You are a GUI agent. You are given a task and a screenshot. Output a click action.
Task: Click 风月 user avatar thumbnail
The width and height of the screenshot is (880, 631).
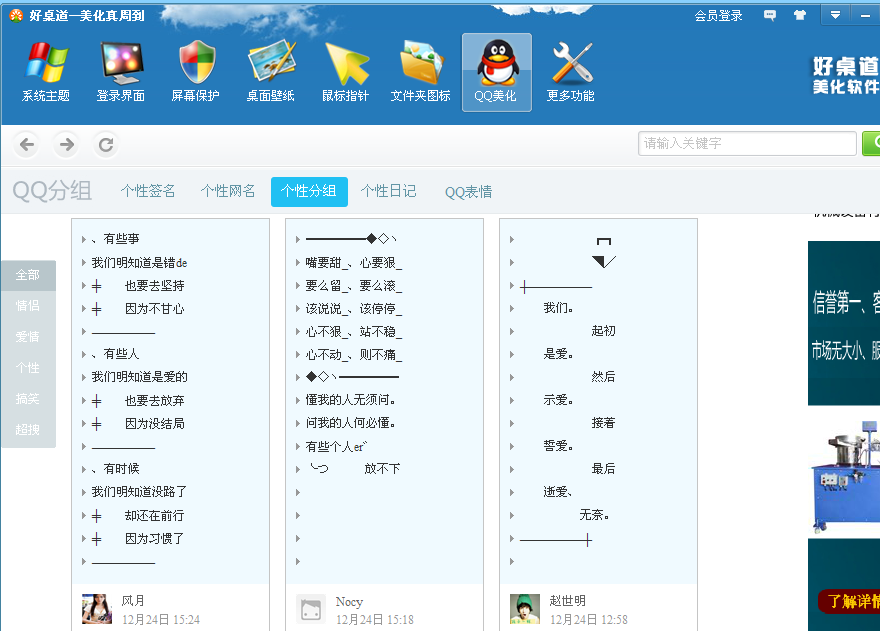97,609
